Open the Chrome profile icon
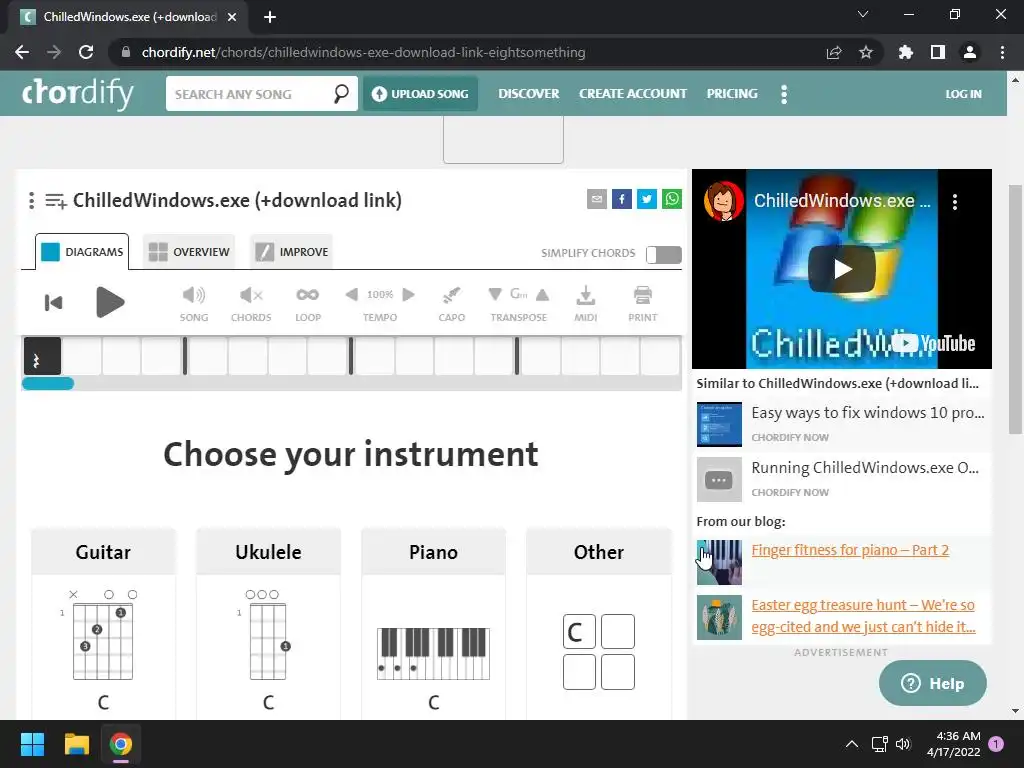The height and width of the screenshot is (768, 1024). coord(970,52)
